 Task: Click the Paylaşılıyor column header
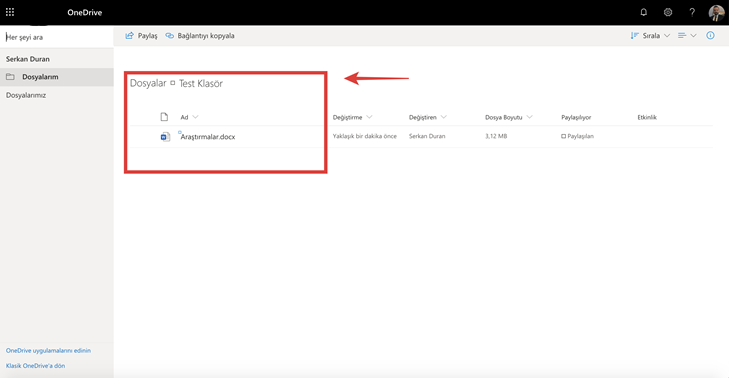(x=576, y=117)
